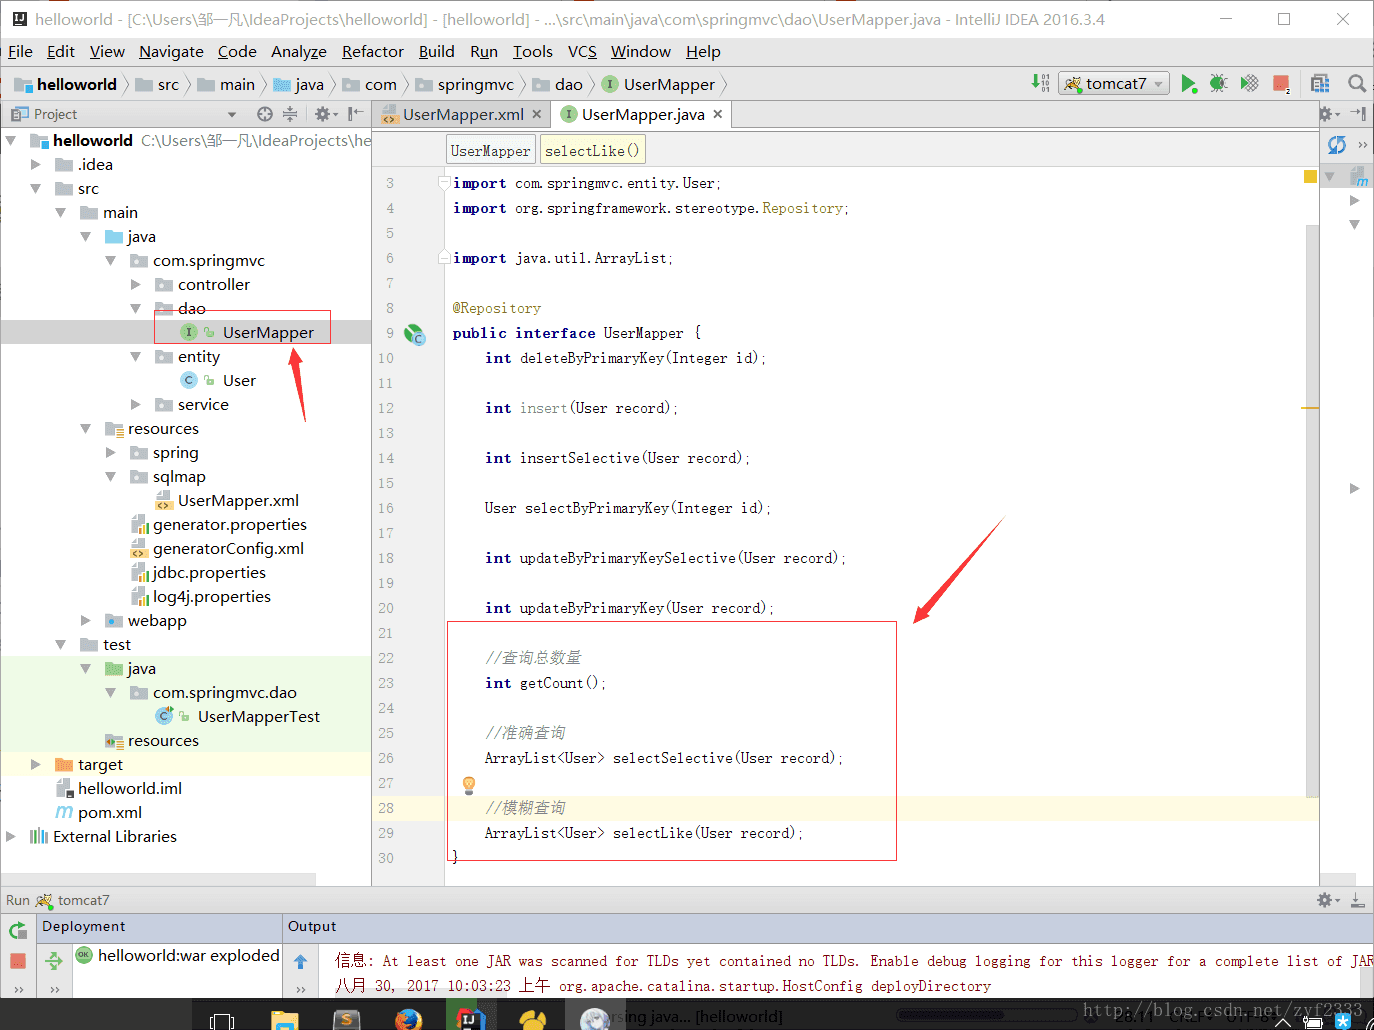Click the warning stripe mark near line 12
The image size is (1374, 1030).
[1310, 408]
